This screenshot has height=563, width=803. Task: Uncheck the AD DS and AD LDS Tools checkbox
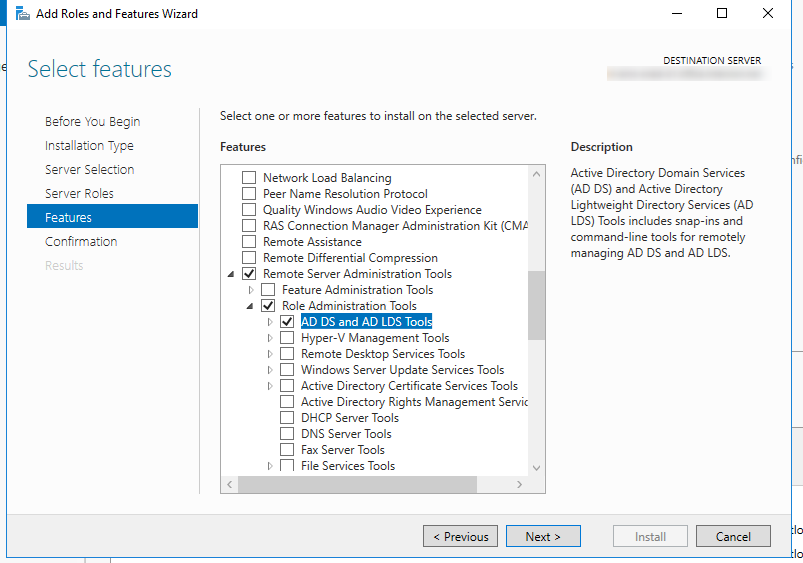pyautogui.click(x=287, y=322)
